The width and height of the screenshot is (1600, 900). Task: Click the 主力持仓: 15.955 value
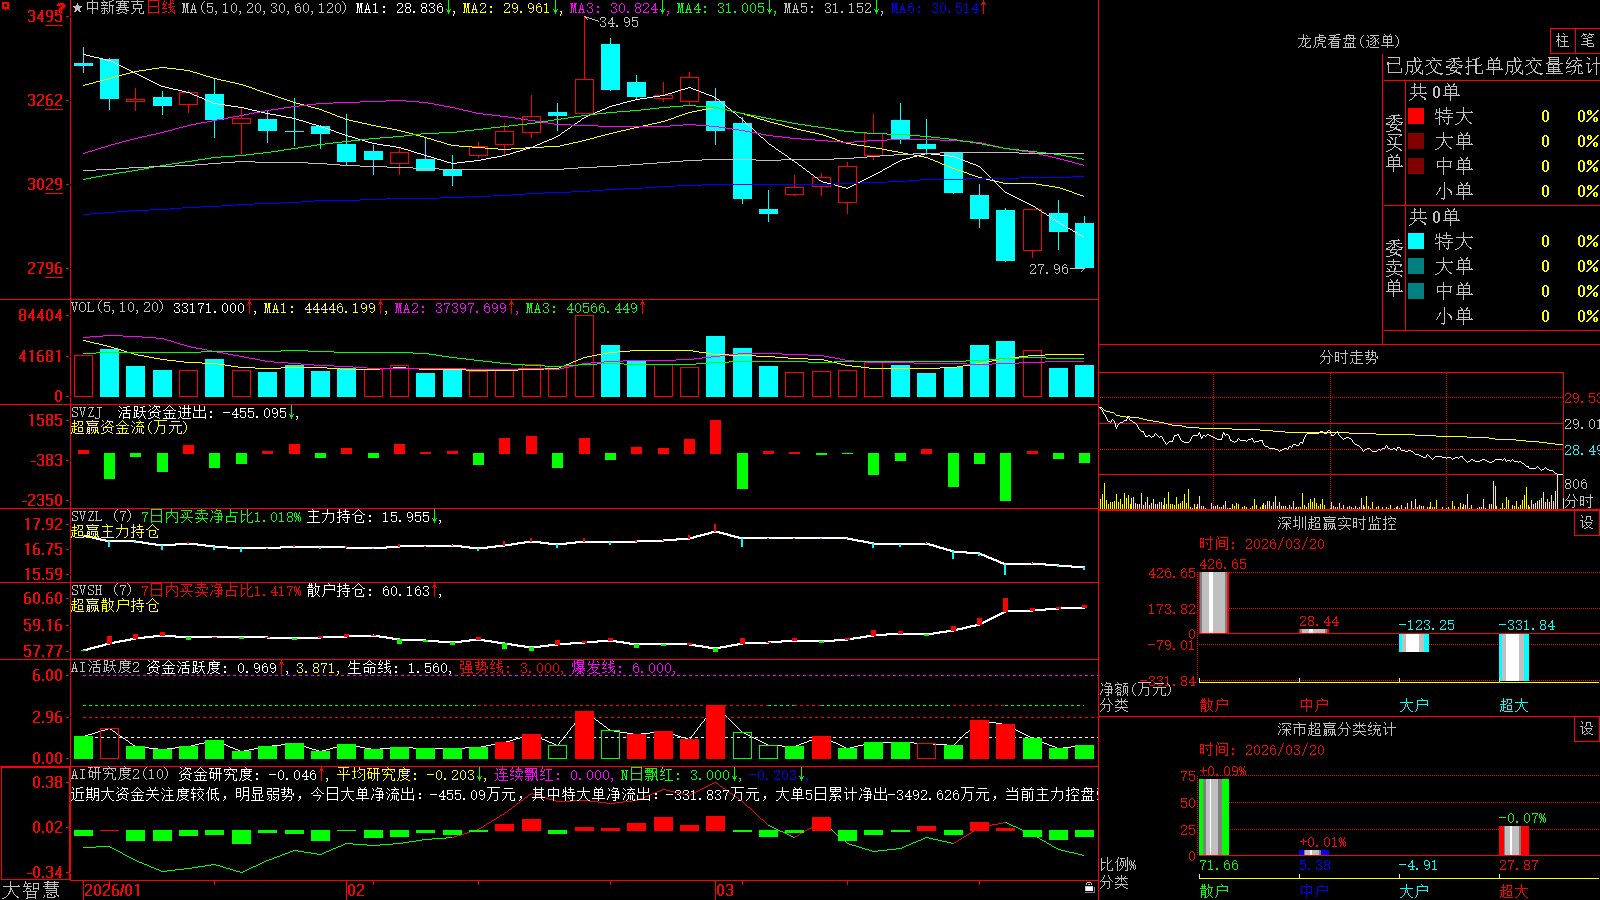click(374, 517)
